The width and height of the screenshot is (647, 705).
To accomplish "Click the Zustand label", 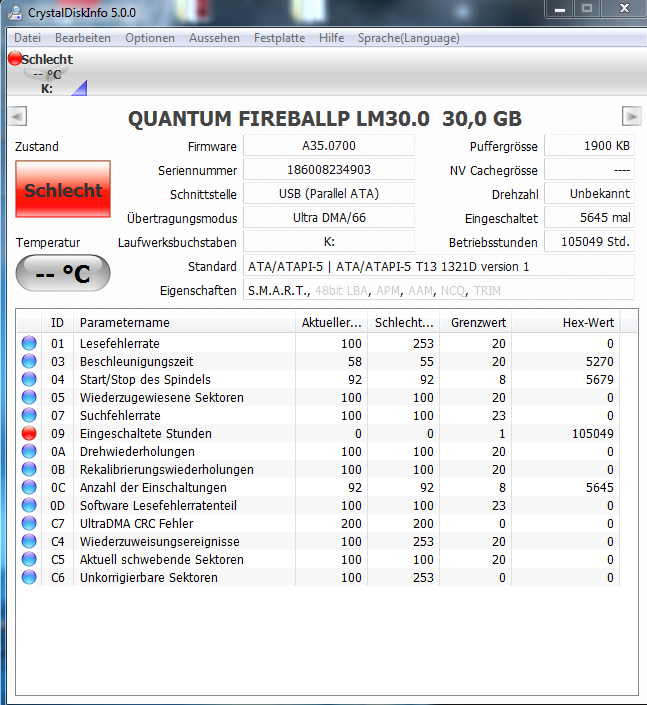I will tap(36, 147).
